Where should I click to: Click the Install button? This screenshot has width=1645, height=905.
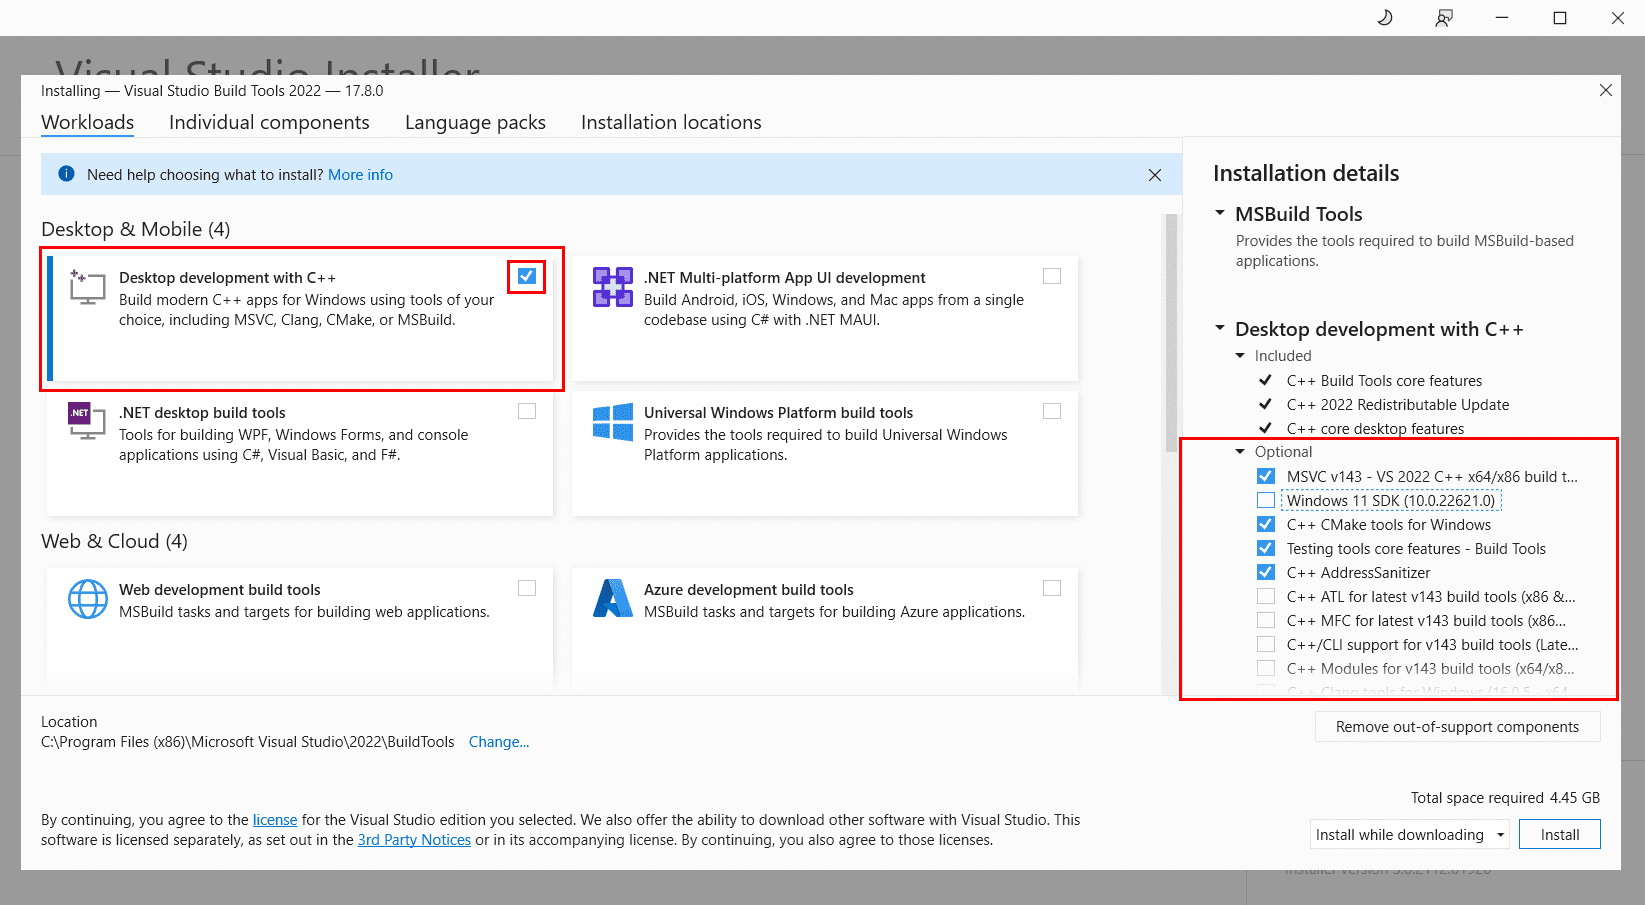point(1559,834)
